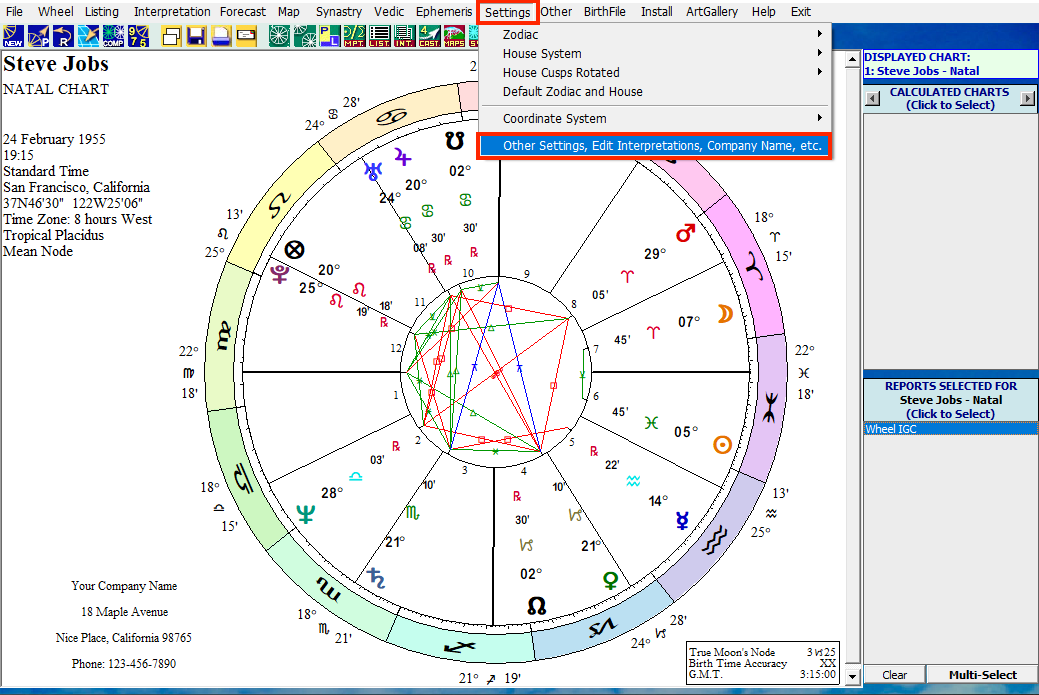
Task: Expand House Cusps Rotated submenu
Action: point(655,73)
